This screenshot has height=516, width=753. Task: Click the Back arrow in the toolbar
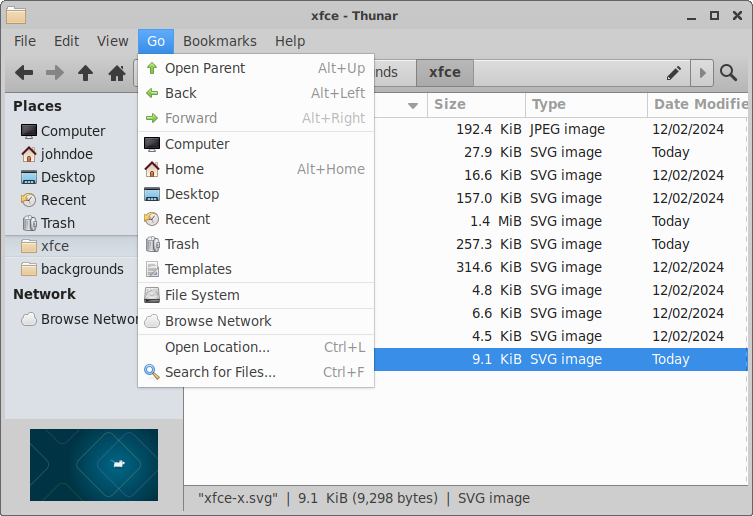(24, 73)
